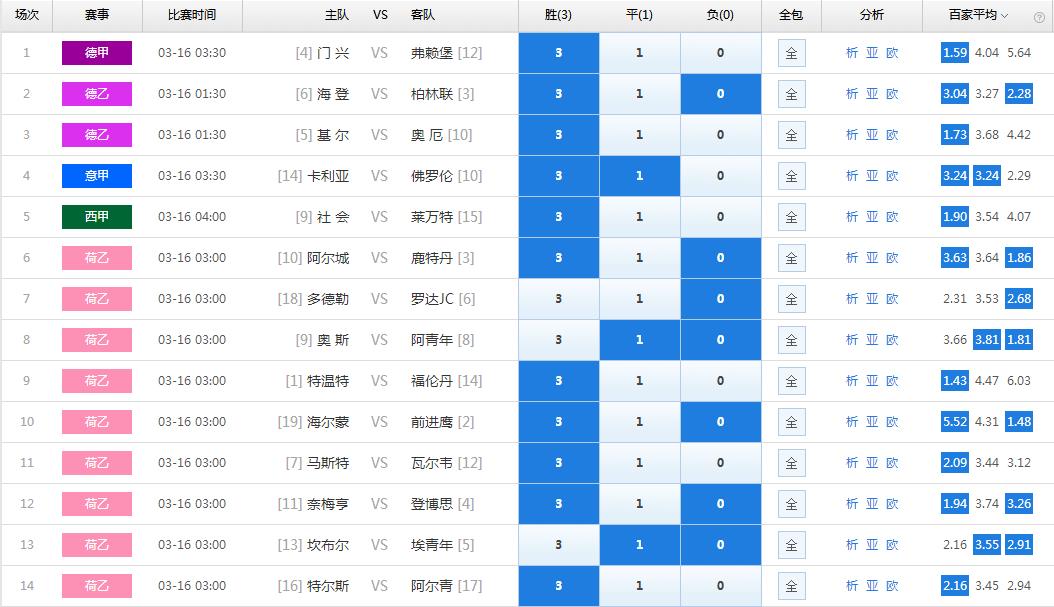Toggle win (3) for match 1 门兴
The image size is (1054, 607).
click(559, 53)
